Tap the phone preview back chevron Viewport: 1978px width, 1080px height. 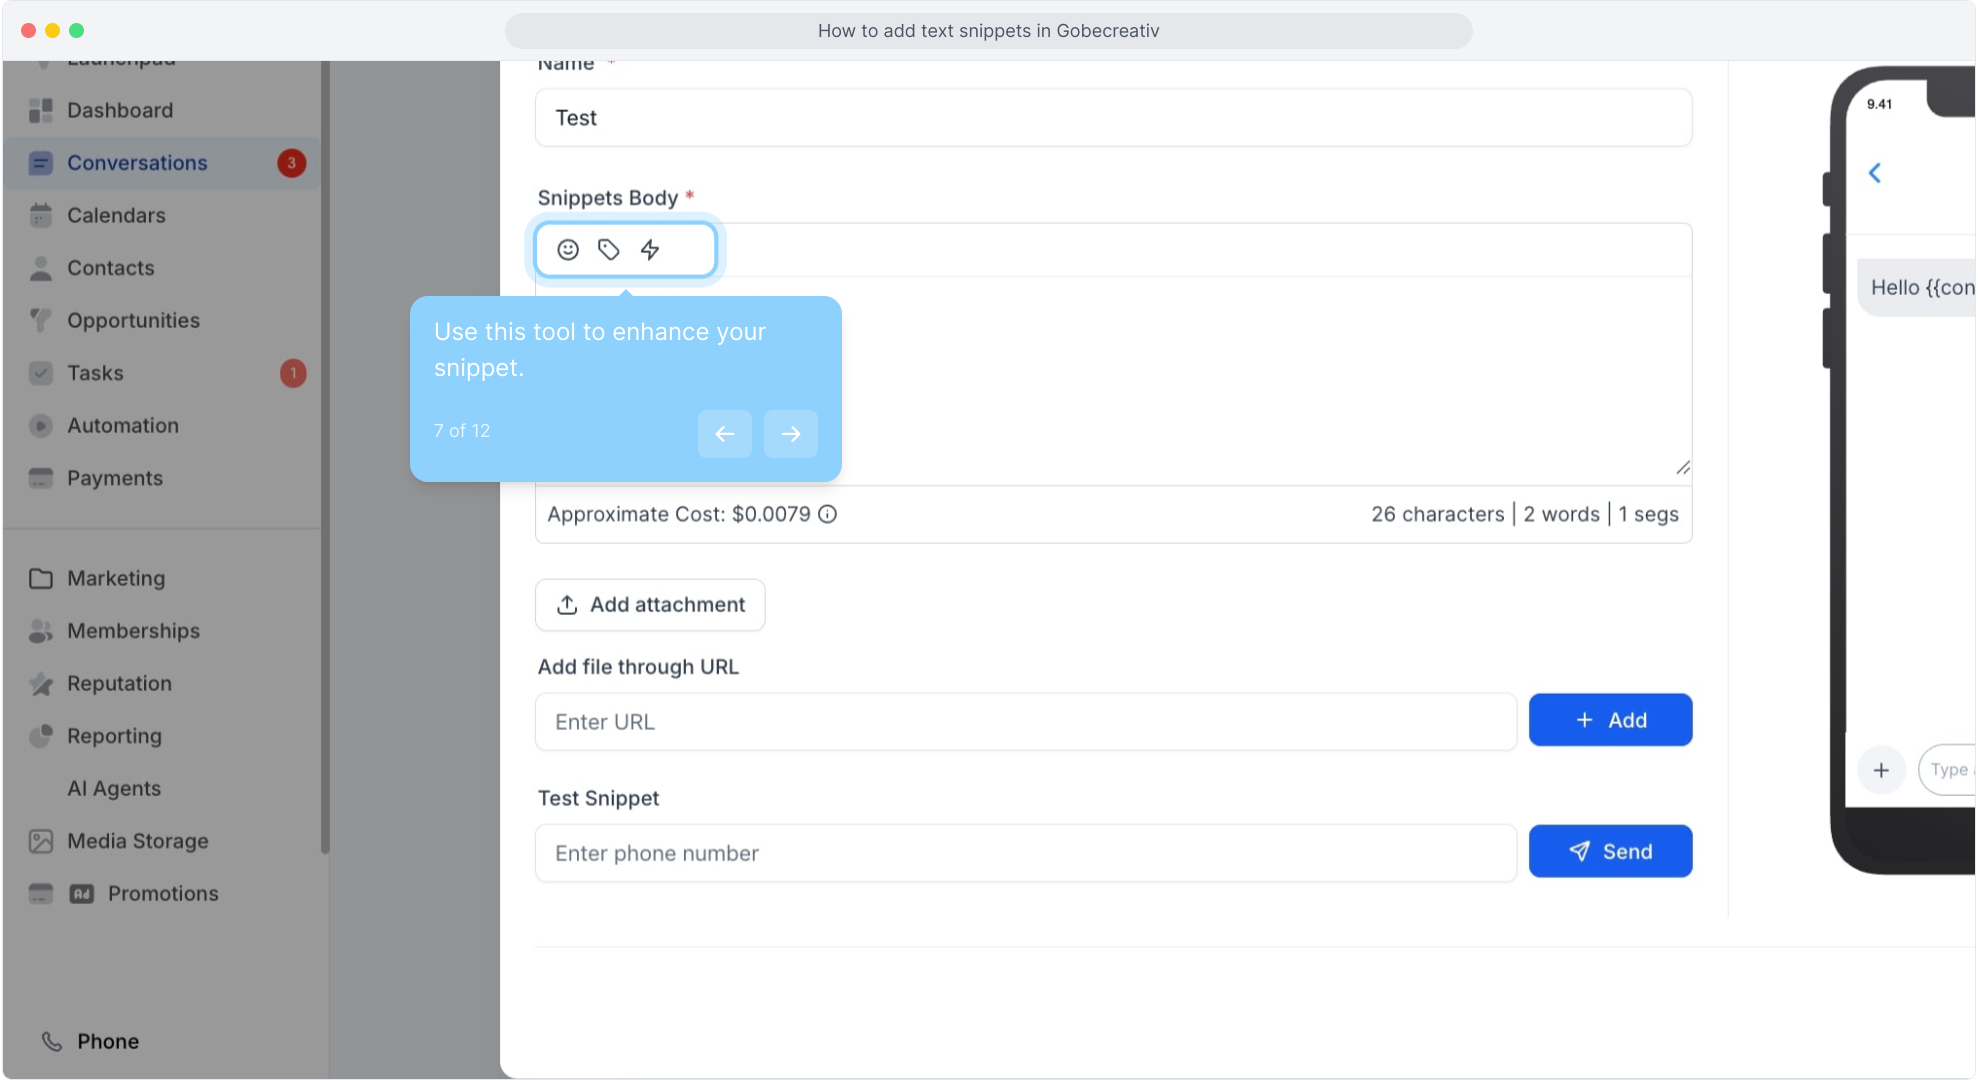pyautogui.click(x=1875, y=173)
